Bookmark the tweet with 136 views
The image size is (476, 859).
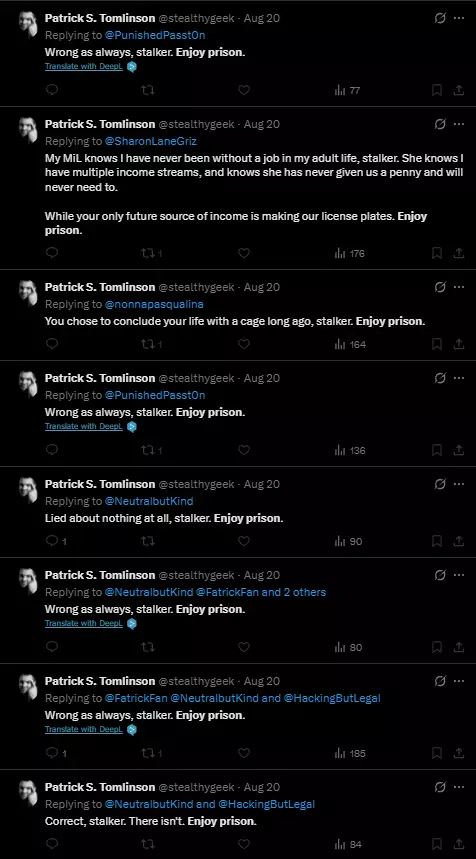[437, 451]
